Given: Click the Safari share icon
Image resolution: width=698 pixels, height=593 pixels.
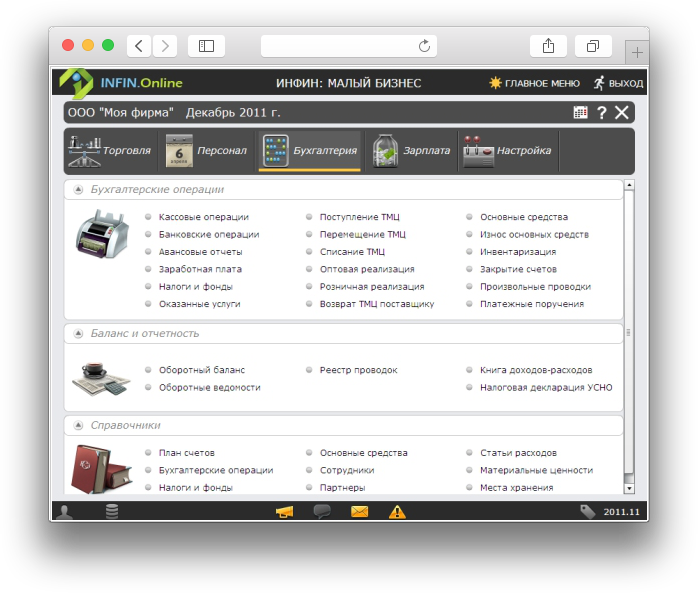Looking at the screenshot, I should 548,46.
